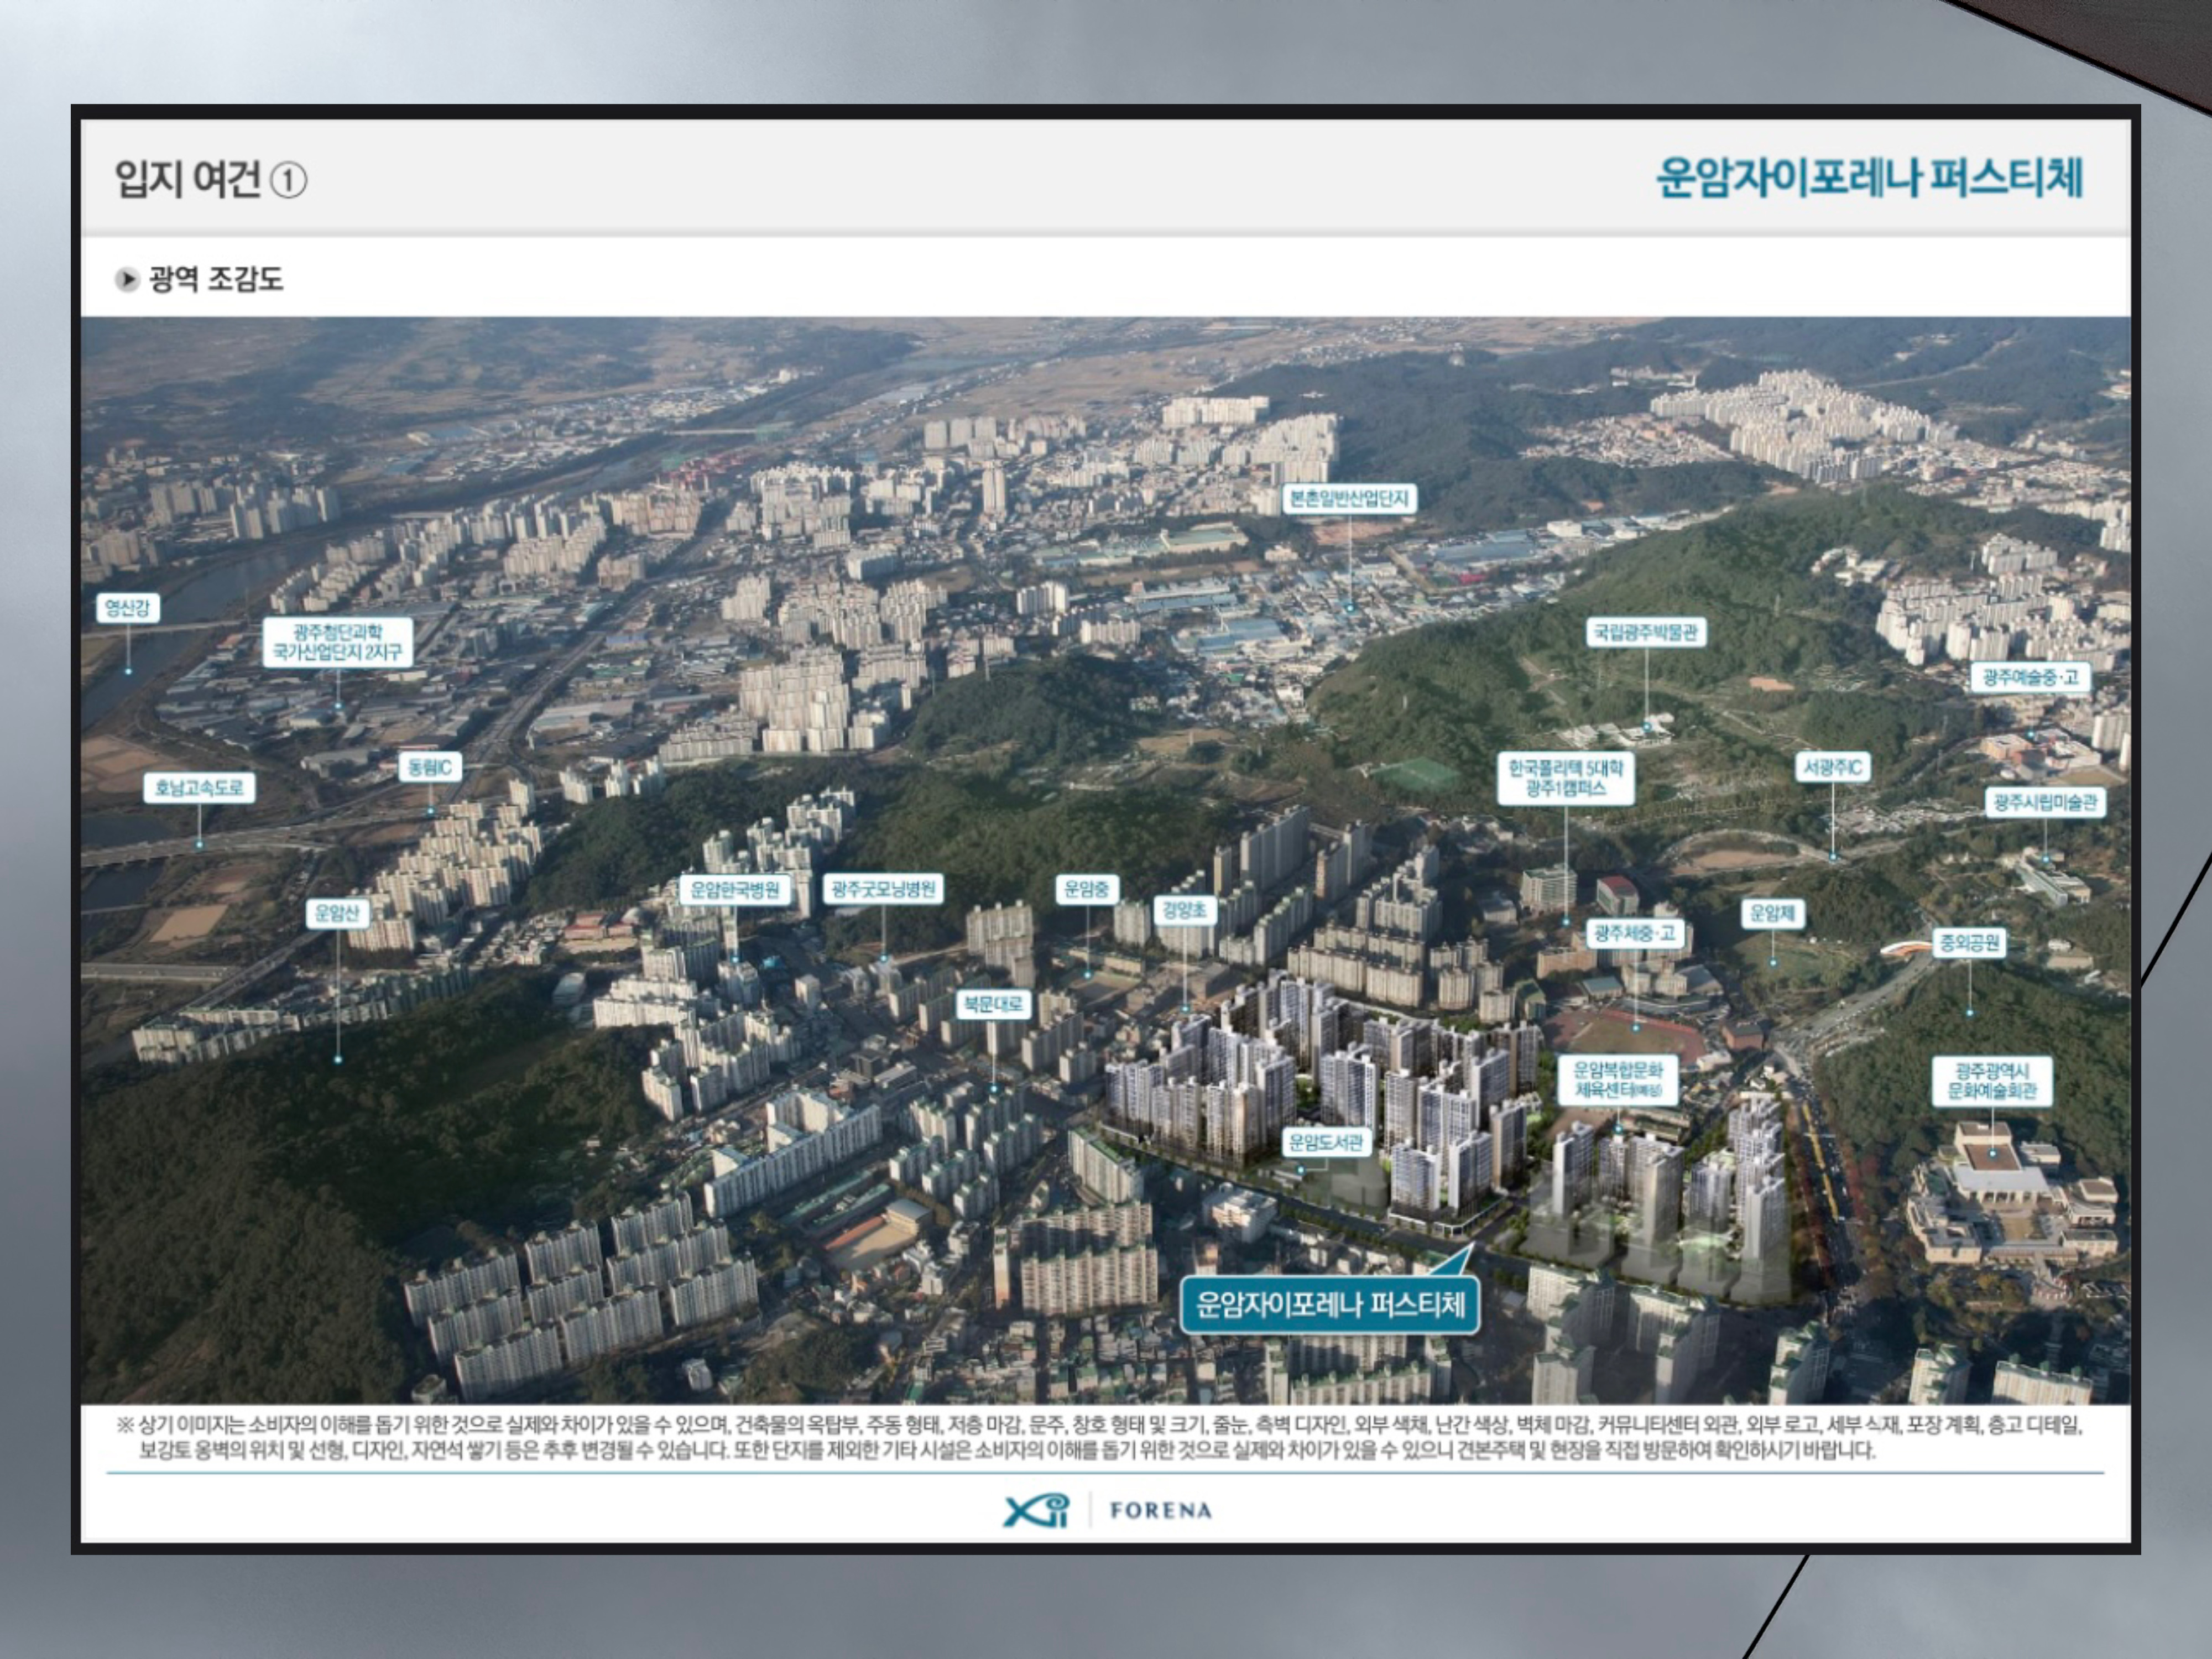
Task: Click the FORENA logo text
Action: tap(1160, 1510)
